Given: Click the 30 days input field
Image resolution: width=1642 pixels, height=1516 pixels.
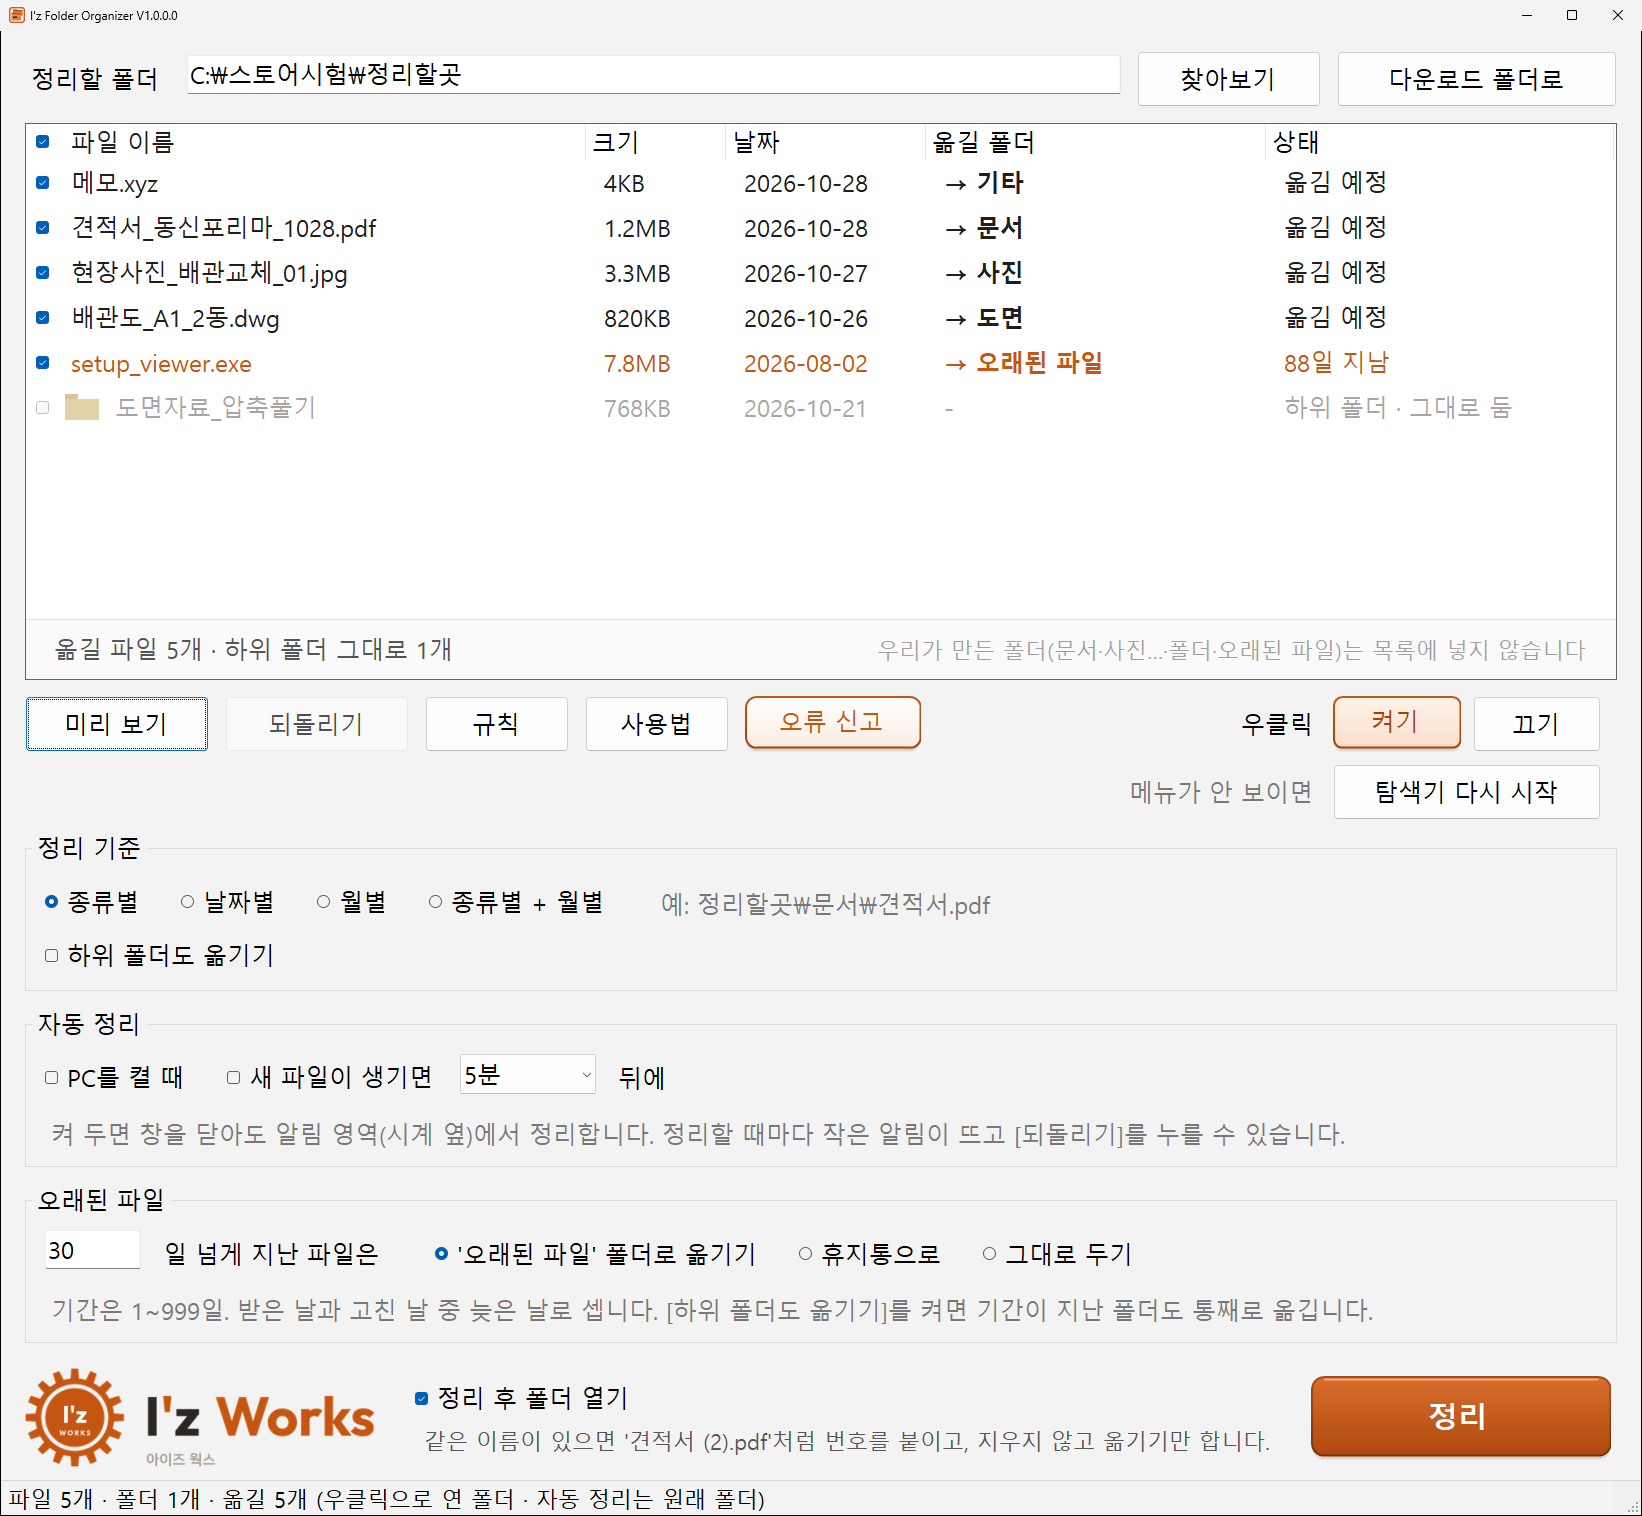Looking at the screenshot, I should [x=93, y=1250].
